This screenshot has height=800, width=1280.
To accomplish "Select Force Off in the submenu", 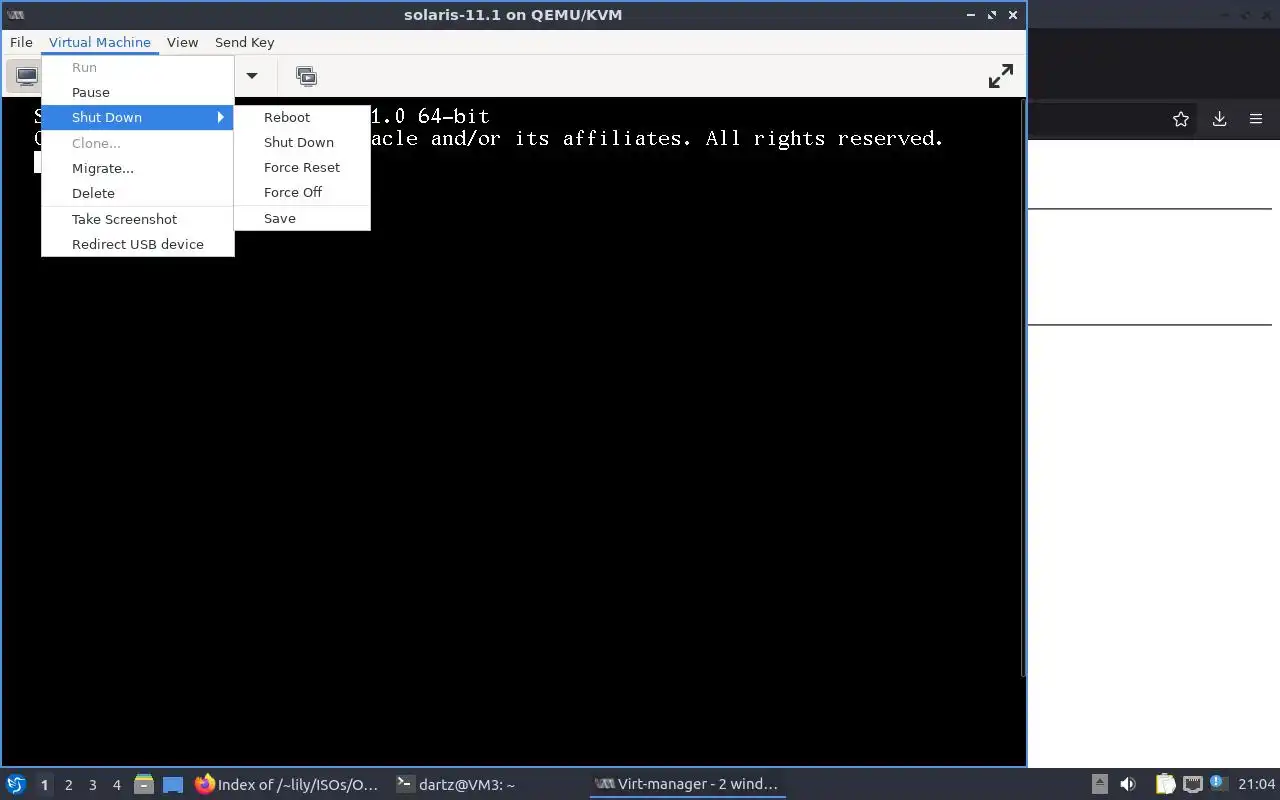I will coord(302,192).
